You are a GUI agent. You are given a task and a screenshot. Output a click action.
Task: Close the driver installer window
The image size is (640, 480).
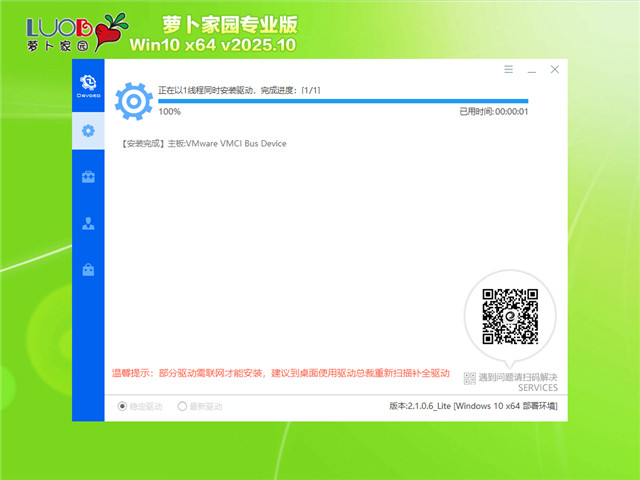coord(555,70)
